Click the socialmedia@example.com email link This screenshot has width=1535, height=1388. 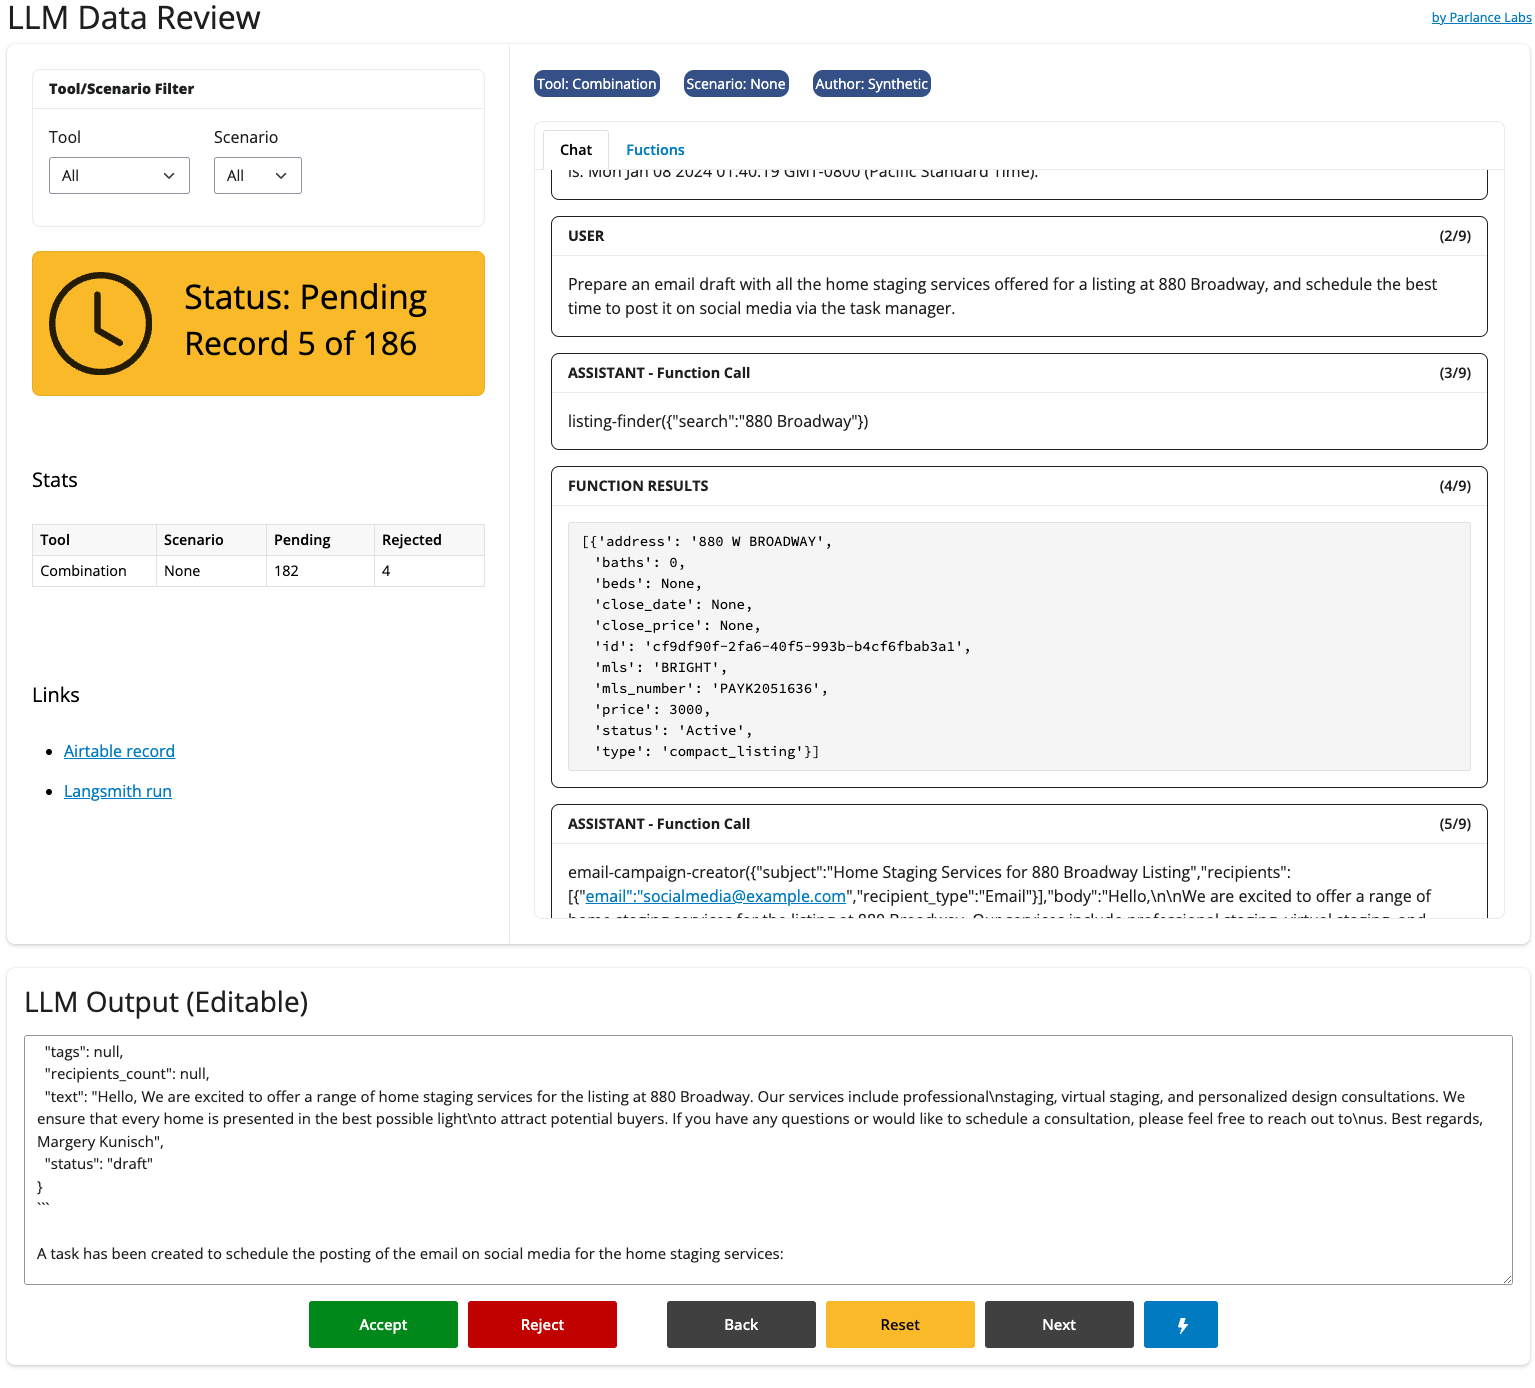pos(715,896)
